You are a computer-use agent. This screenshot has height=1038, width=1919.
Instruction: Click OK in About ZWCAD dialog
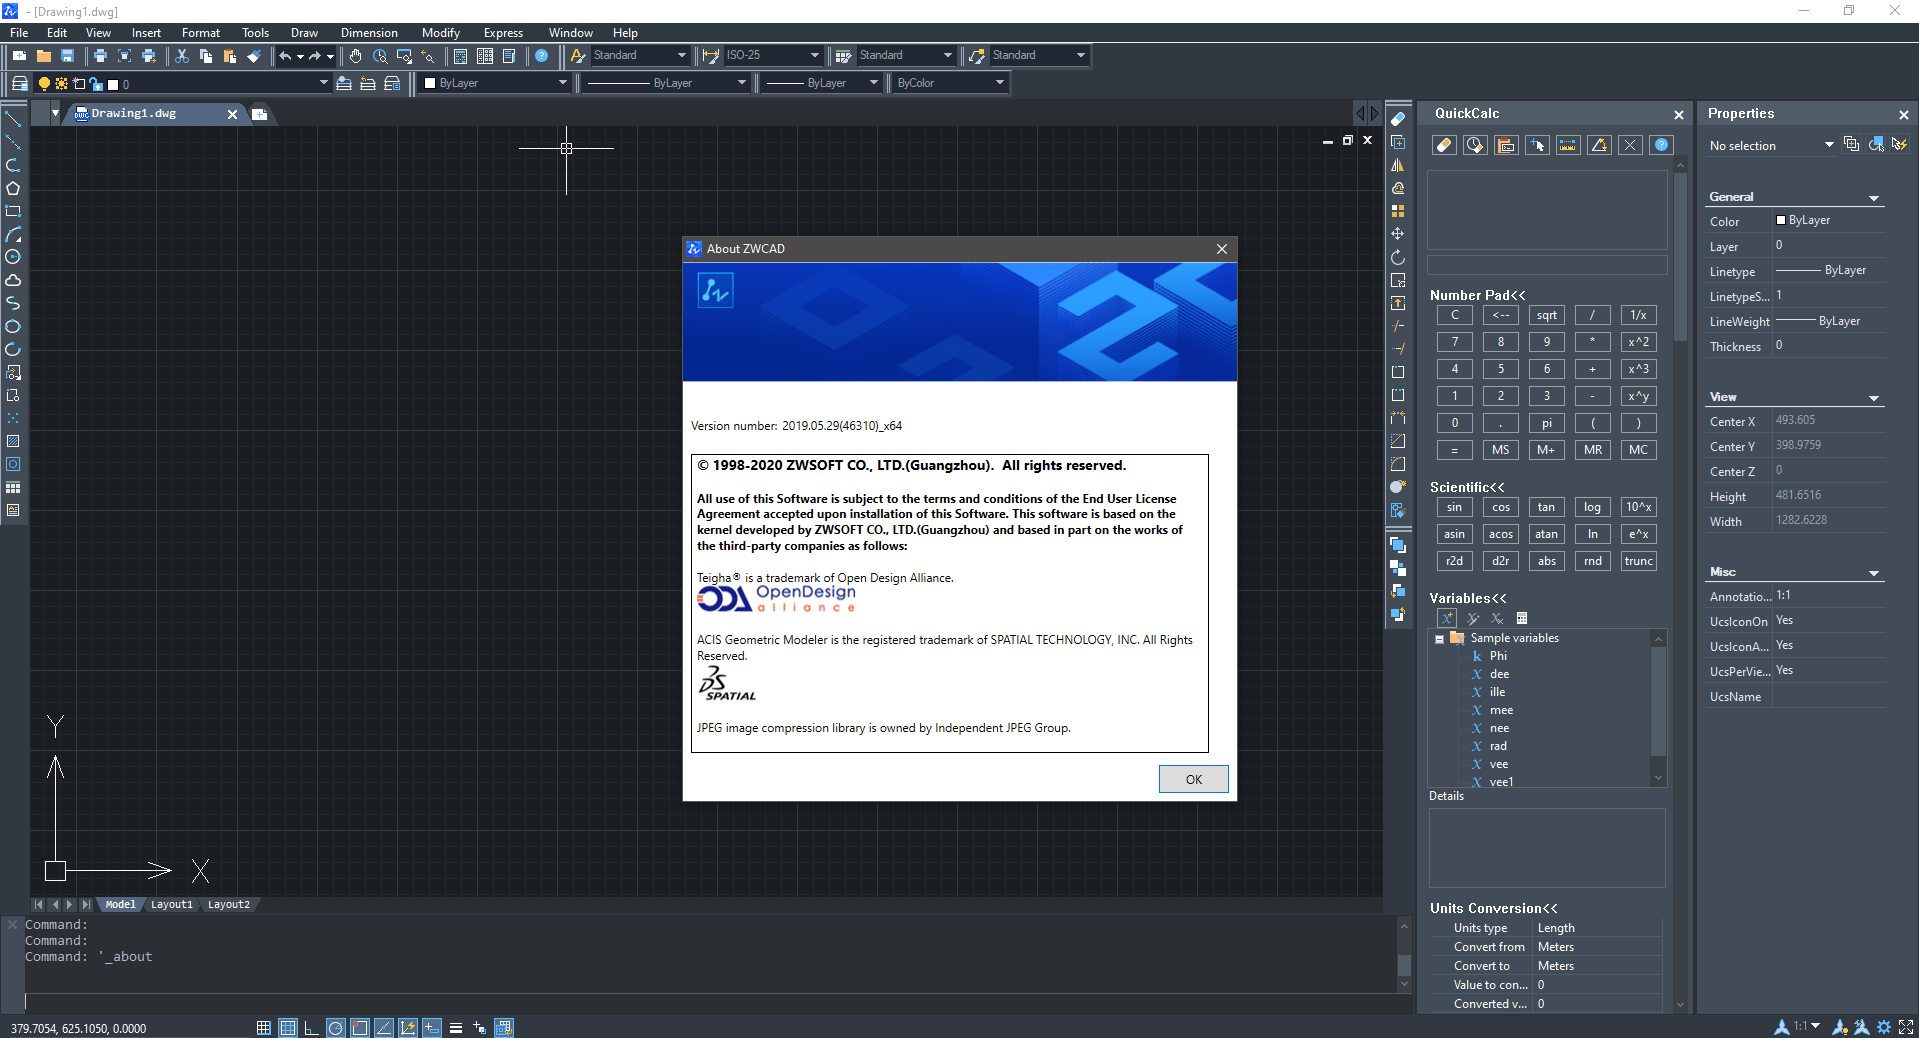pos(1193,779)
